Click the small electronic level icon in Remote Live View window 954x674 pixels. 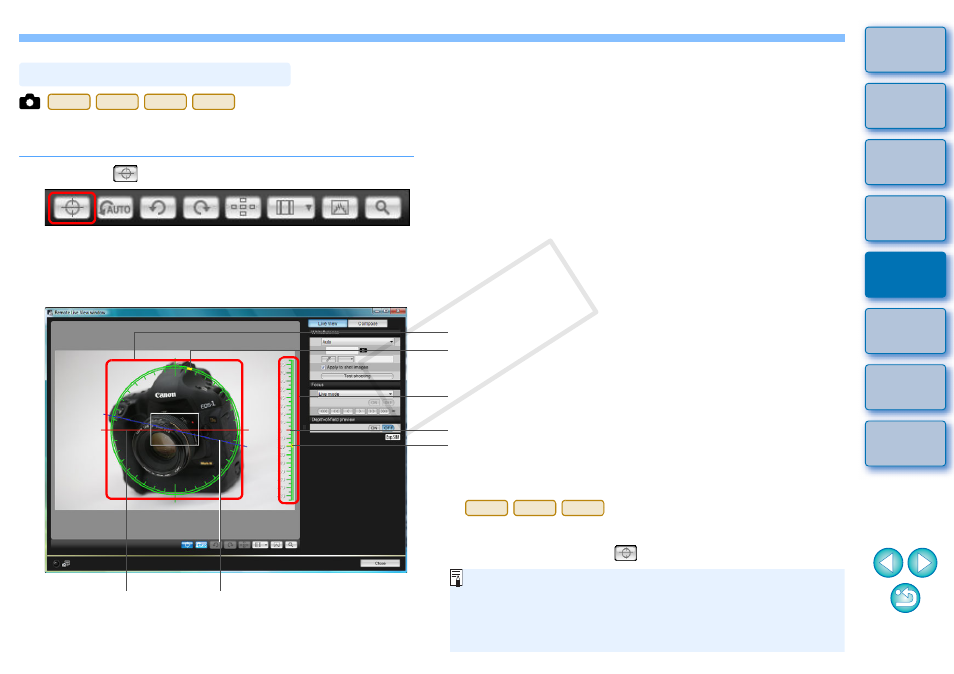187,545
